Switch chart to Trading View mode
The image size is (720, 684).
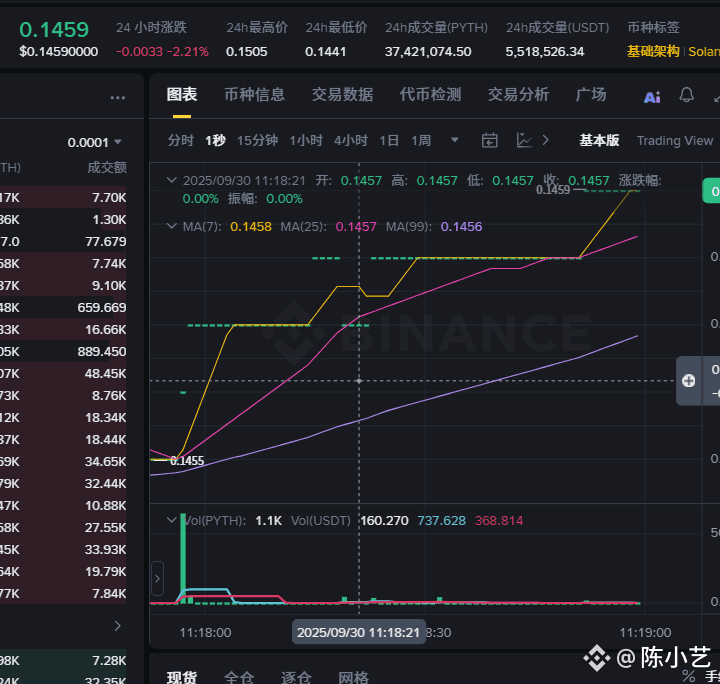coord(674,141)
